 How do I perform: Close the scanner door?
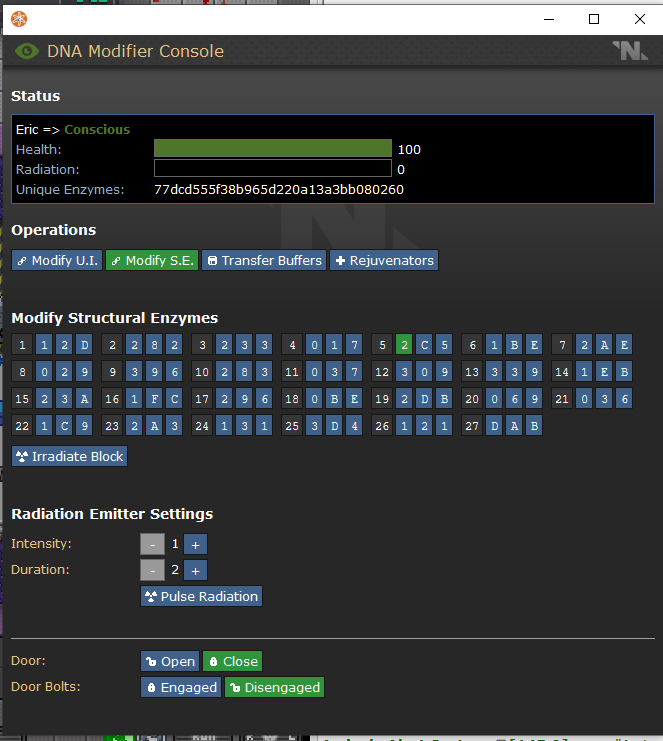[x=233, y=661]
